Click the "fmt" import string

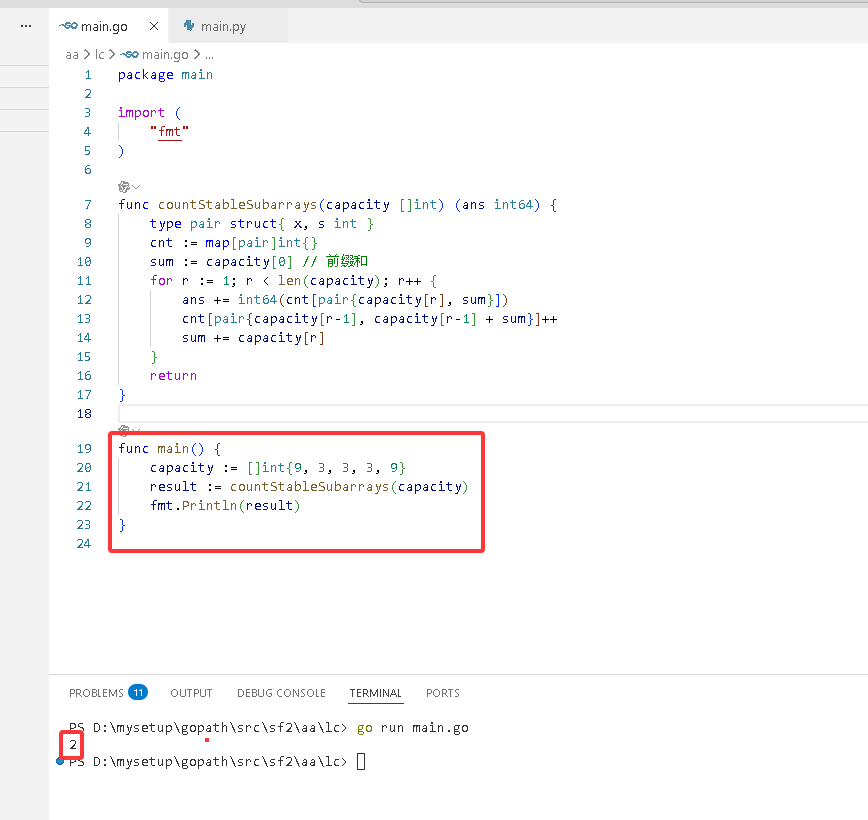[x=169, y=132]
